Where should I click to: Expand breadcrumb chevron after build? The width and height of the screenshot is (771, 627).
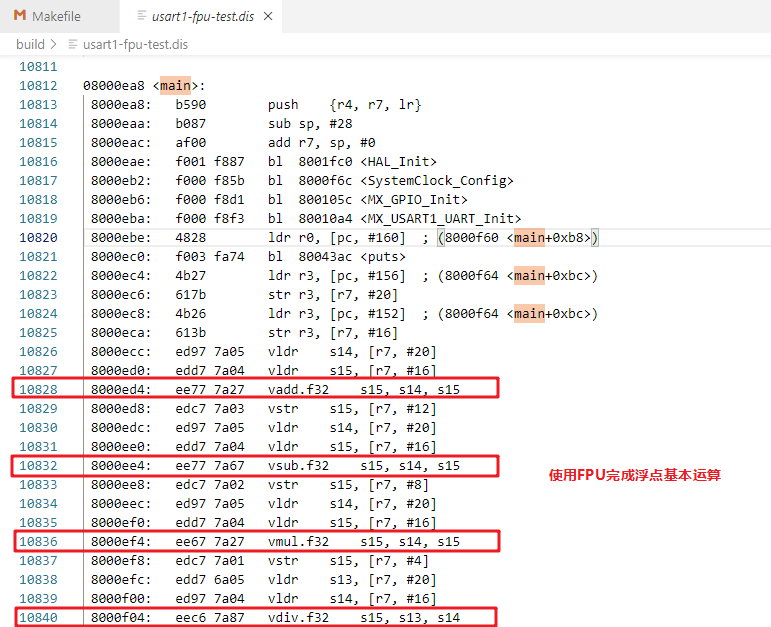[54, 44]
